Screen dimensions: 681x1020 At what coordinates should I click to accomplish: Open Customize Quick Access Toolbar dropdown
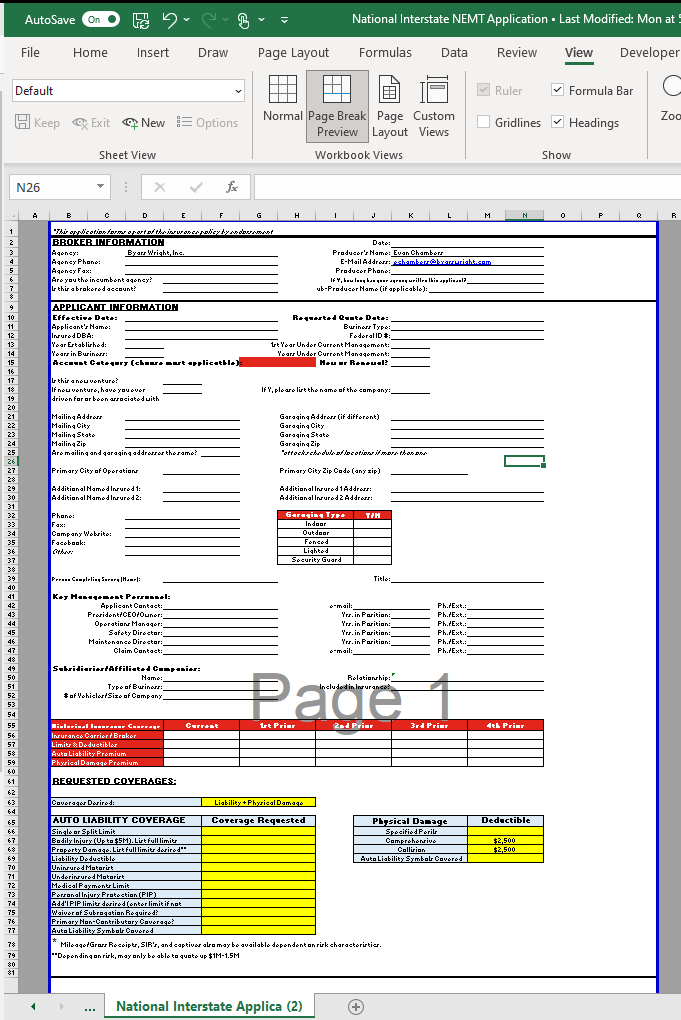point(284,20)
